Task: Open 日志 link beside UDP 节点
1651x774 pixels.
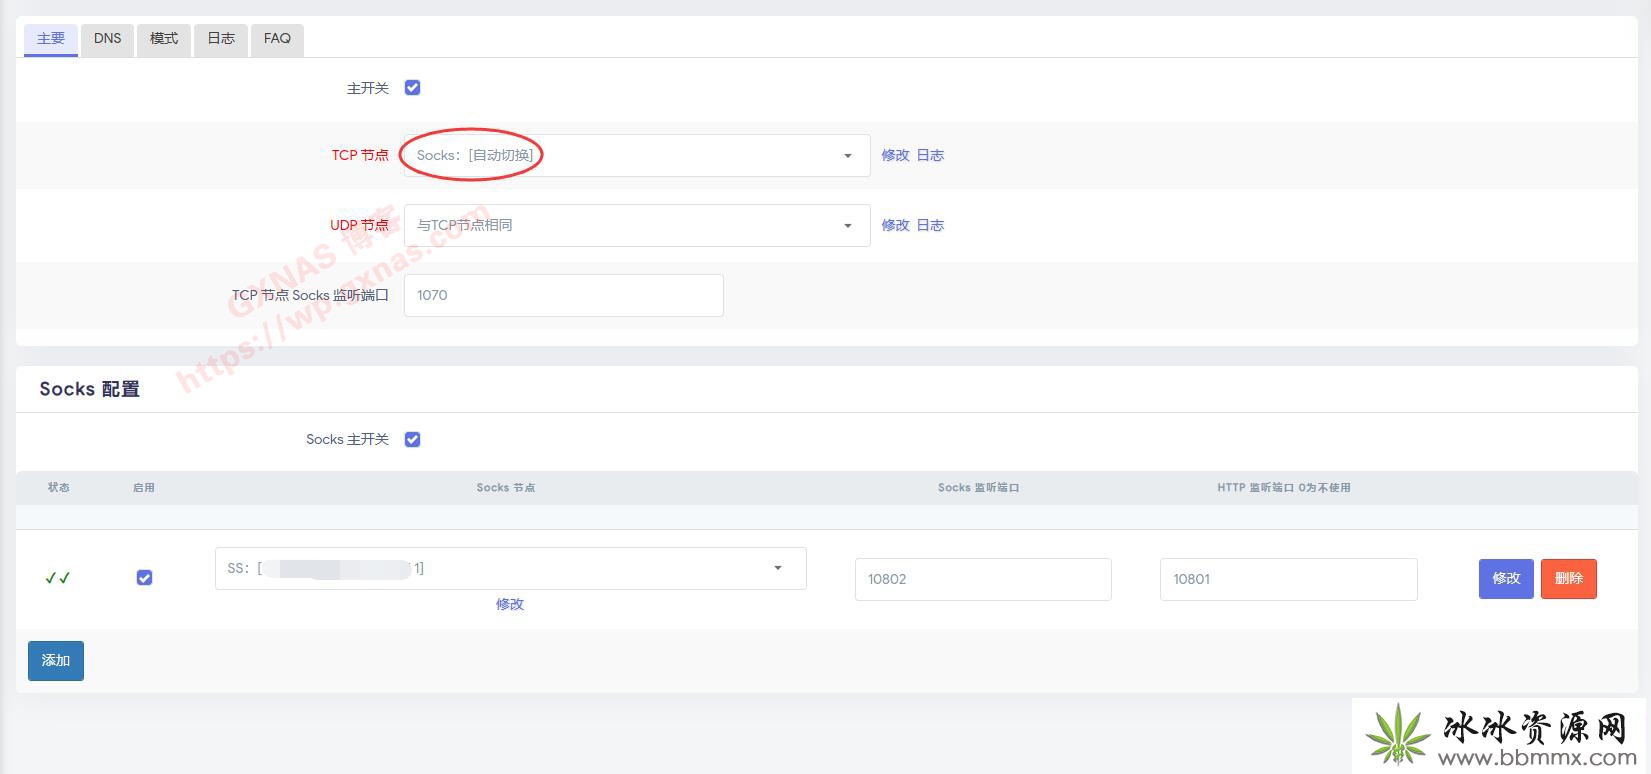Action: (x=930, y=226)
